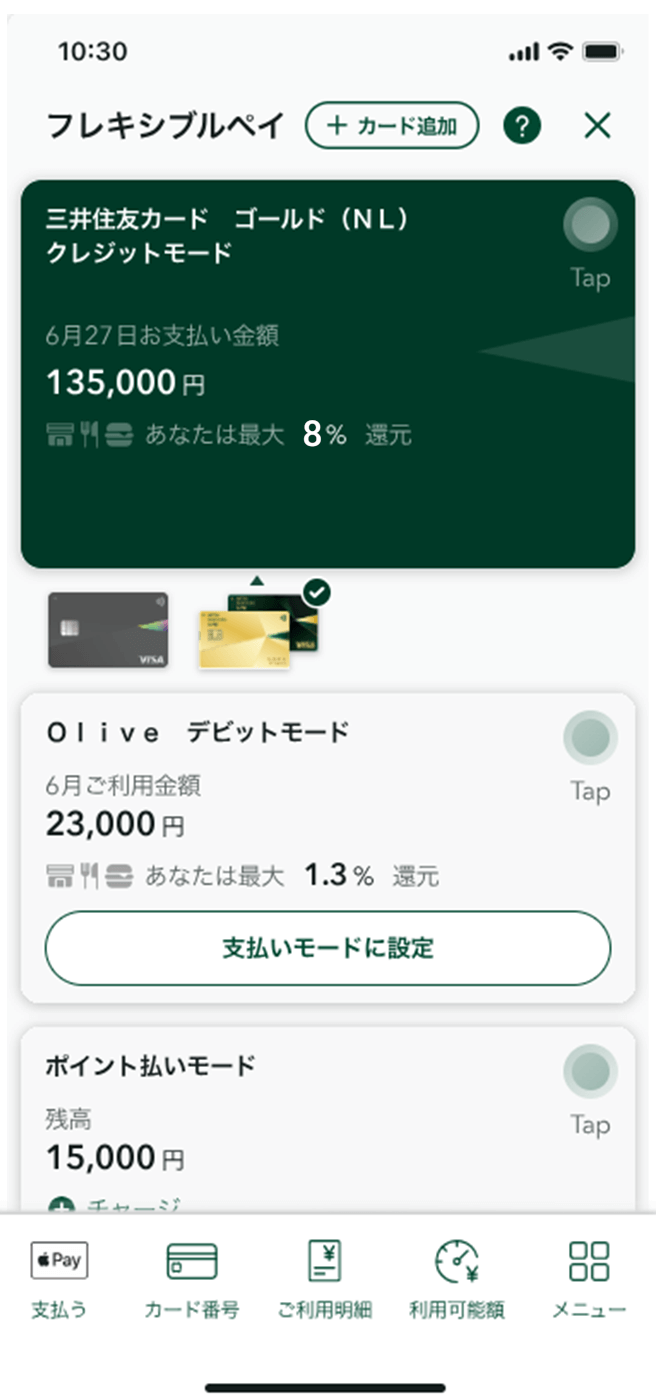Open 利用可能額 gauge icon
The width and height of the screenshot is (656, 1400).
[456, 1261]
